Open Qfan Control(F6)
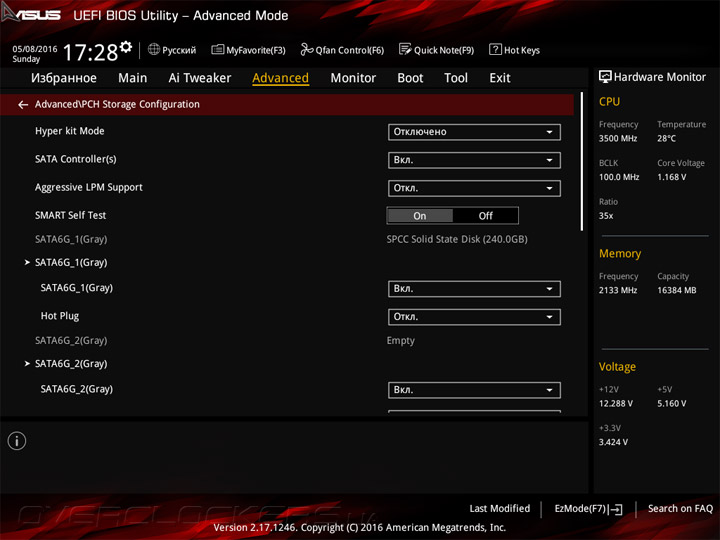 (x=342, y=50)
